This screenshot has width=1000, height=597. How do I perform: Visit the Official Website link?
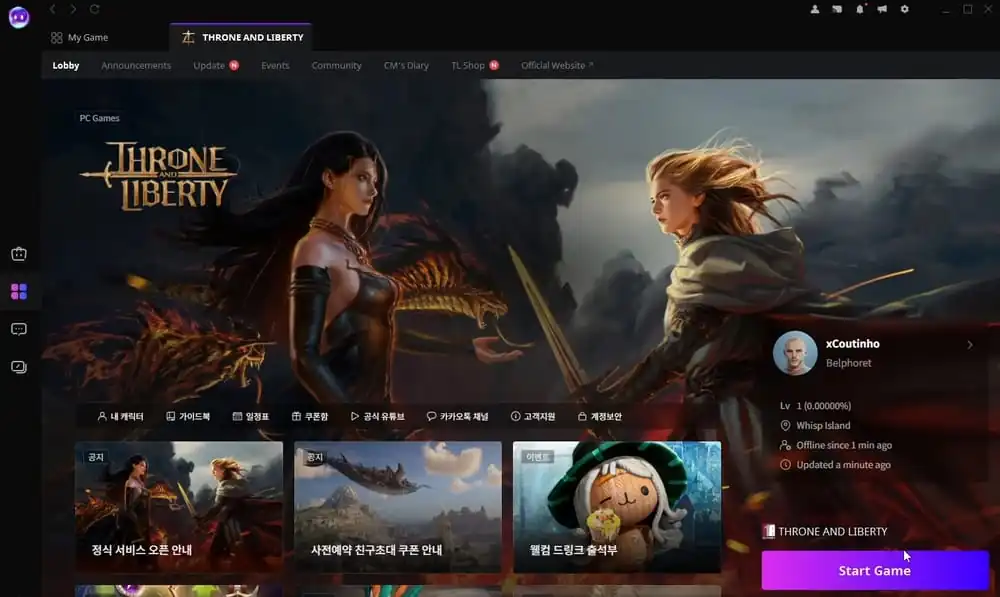[557, 65]
